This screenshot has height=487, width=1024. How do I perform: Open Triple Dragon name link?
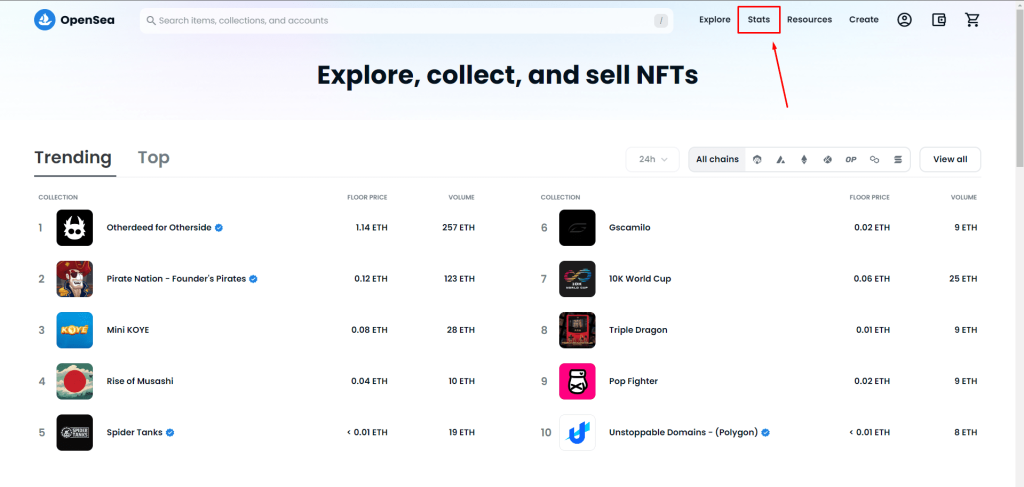[638, 330]
